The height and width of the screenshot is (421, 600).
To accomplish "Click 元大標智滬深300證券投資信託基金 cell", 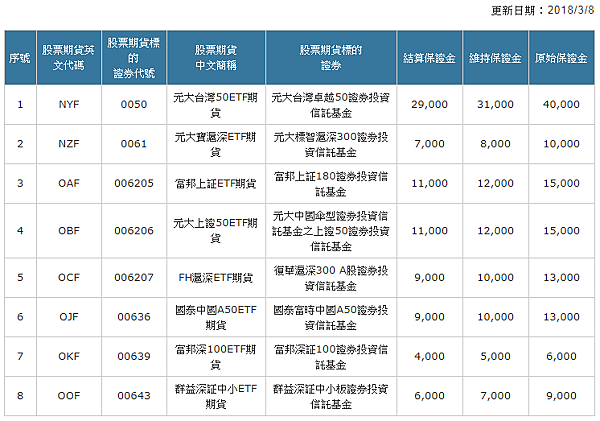I will (x=331, y=144).
